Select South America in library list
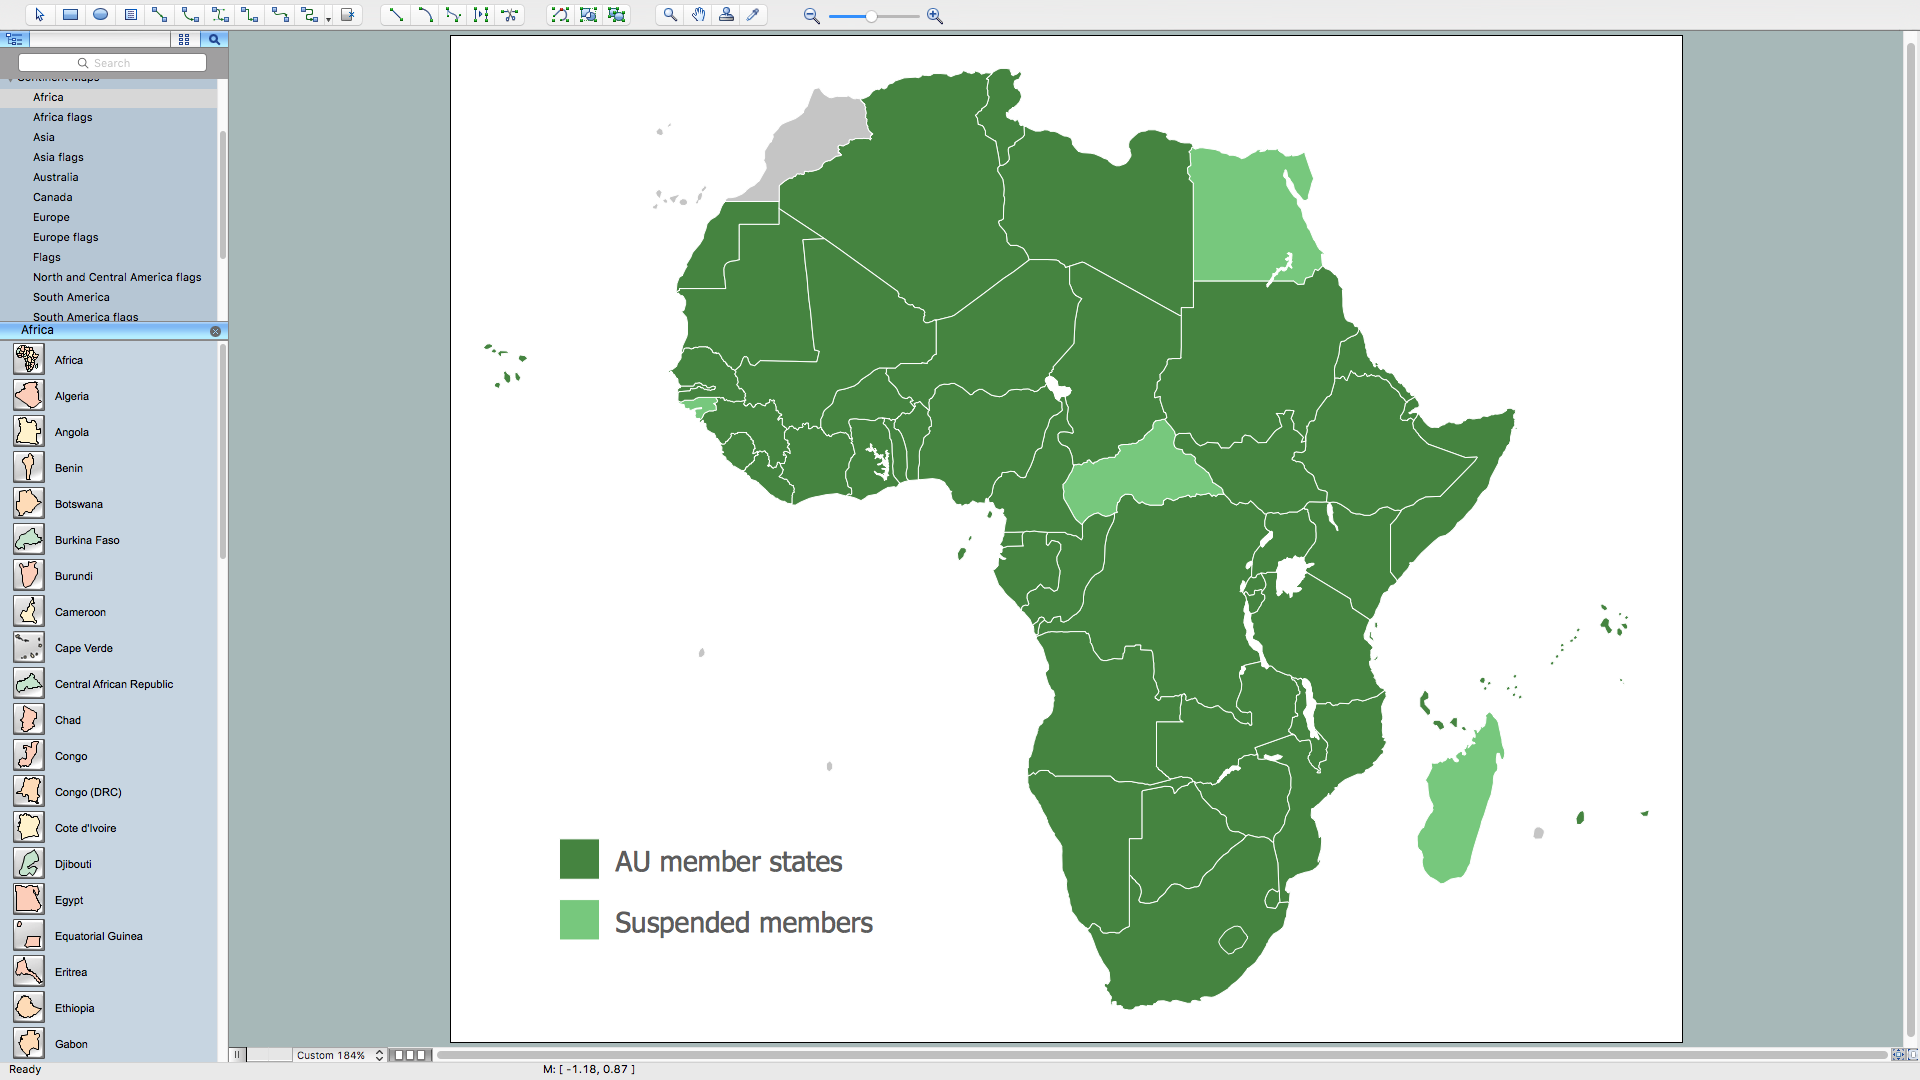 (x=71, y=297)
